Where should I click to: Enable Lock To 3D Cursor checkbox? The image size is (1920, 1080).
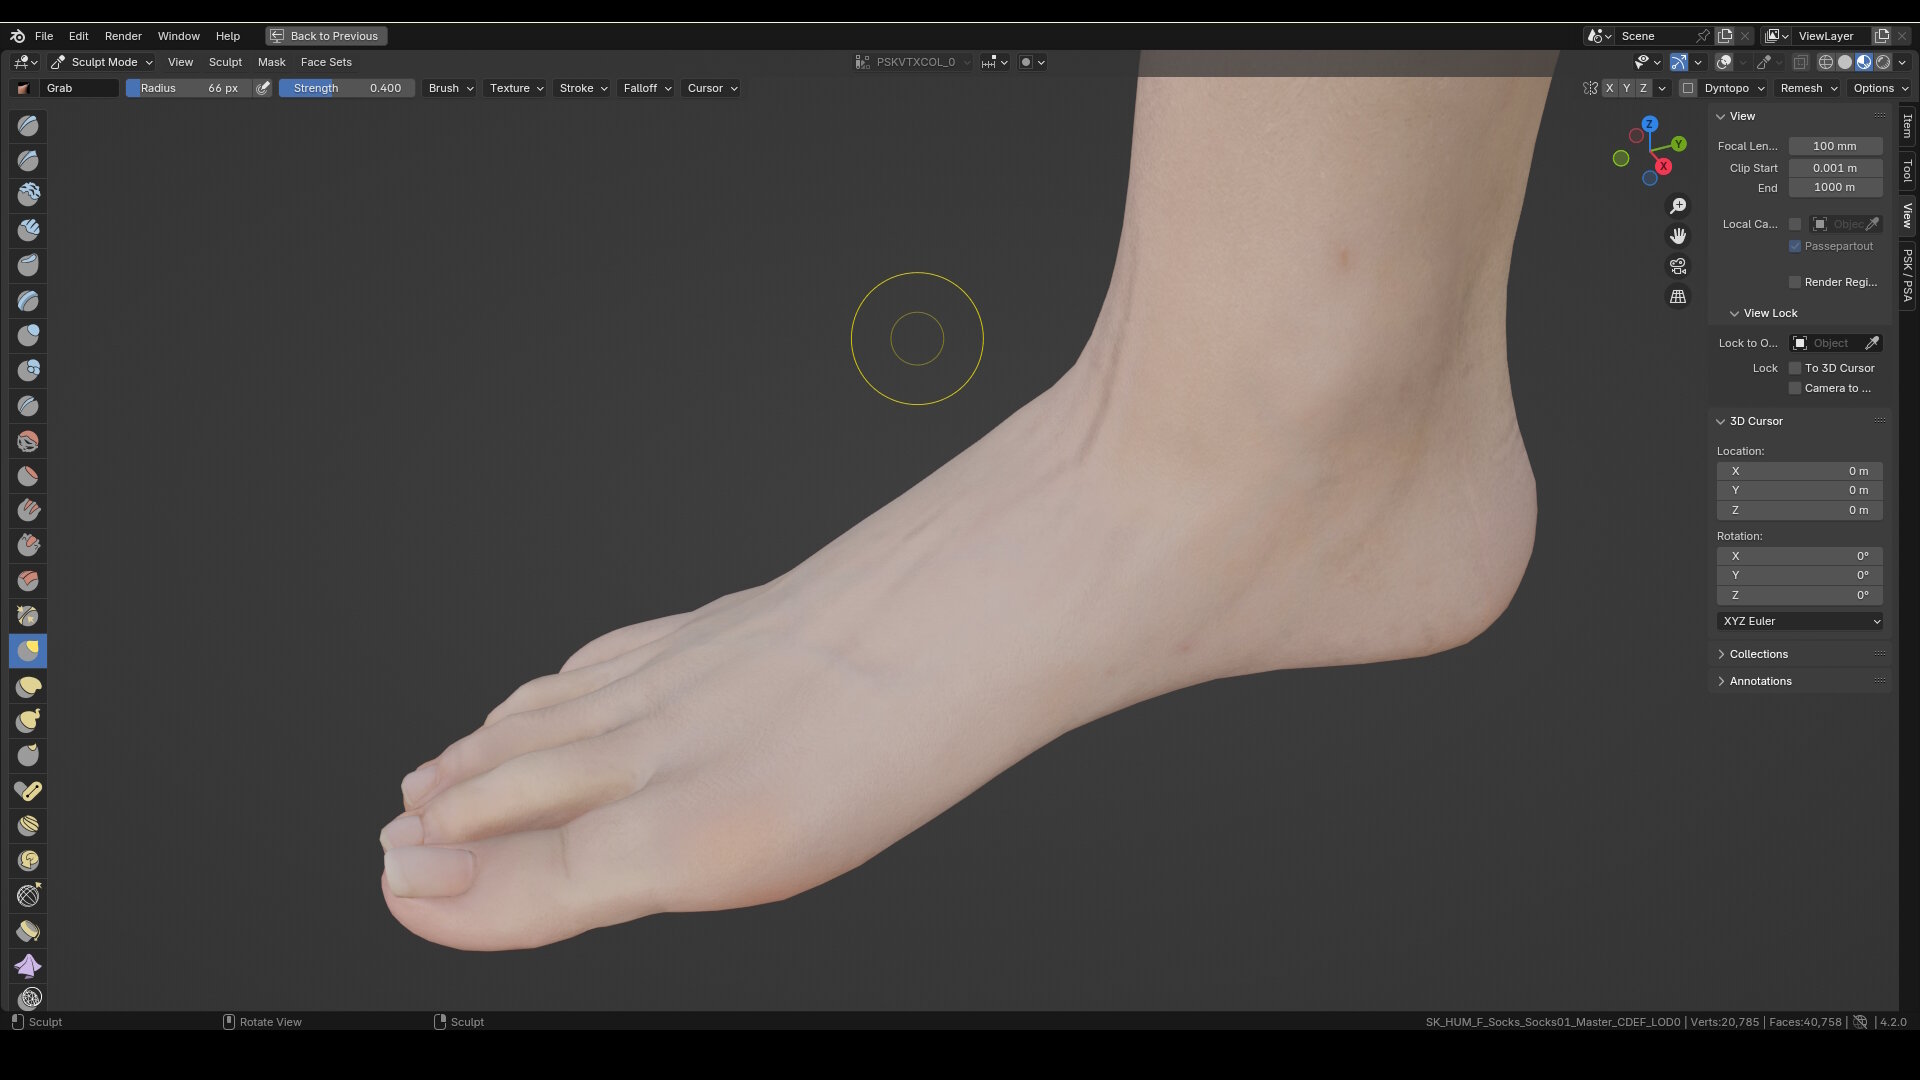point(1795,368)
